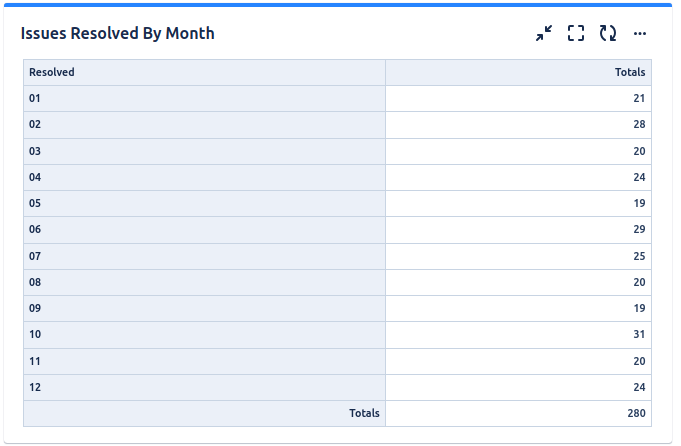Click the month 11 row label
681x446 pixels.
pos(35,361)
